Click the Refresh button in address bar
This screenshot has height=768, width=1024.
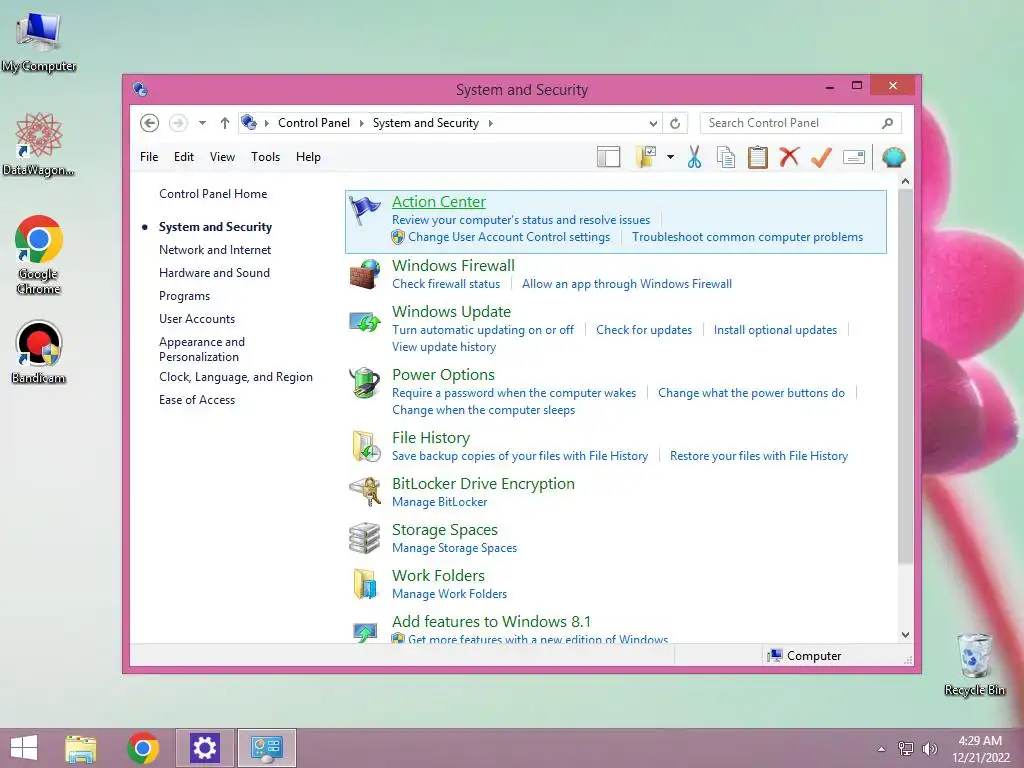click(675, 123)
